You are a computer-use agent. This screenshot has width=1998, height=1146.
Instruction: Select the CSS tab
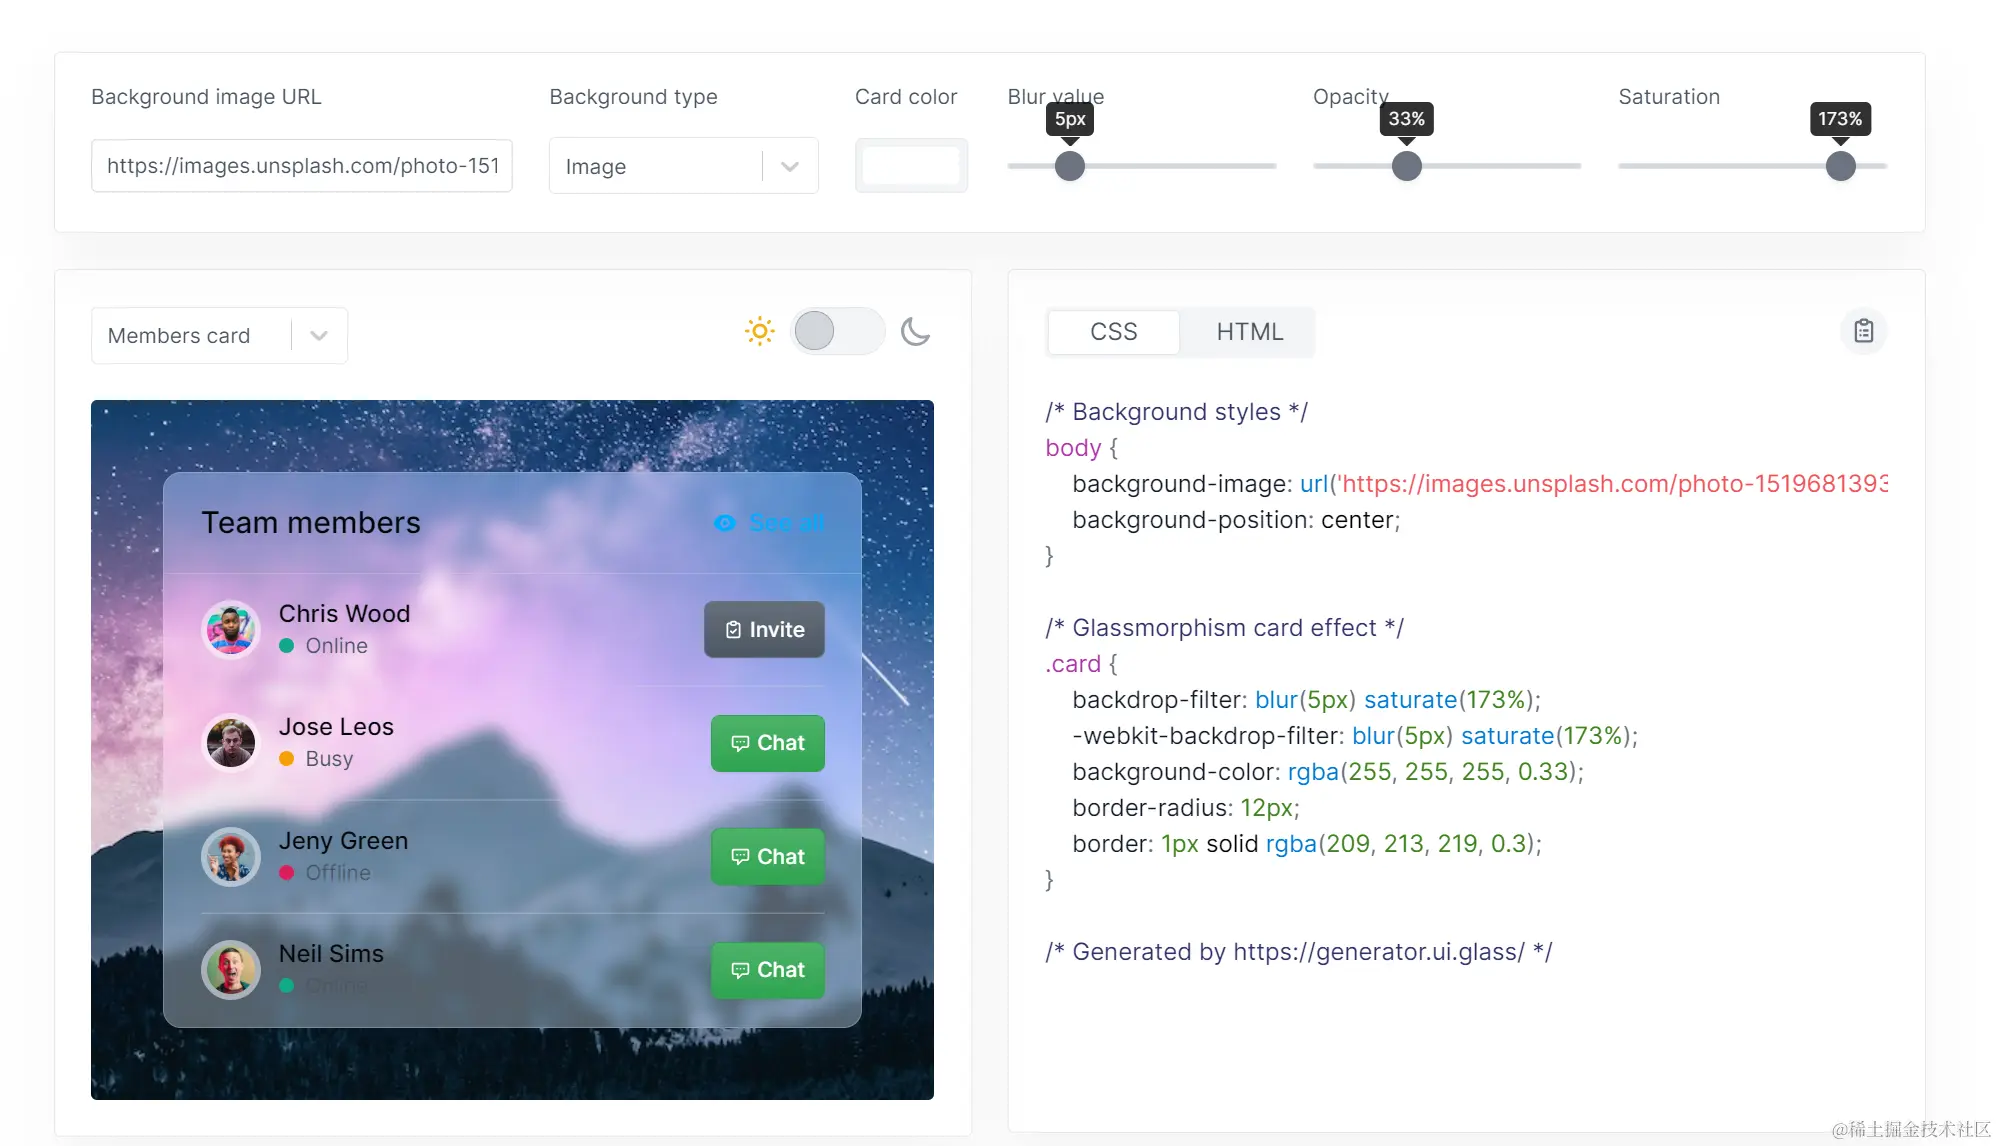tap(1113, 332)
